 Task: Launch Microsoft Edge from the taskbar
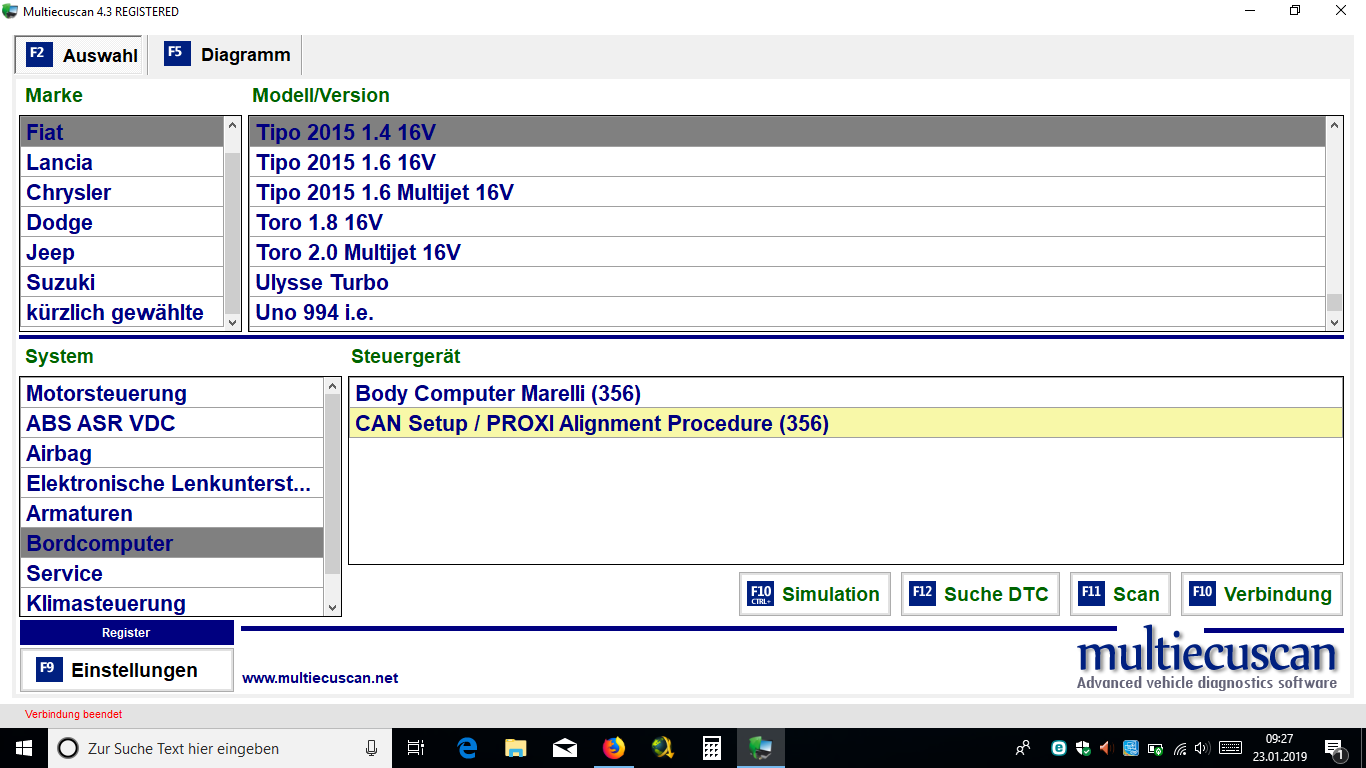coord(467,748)
